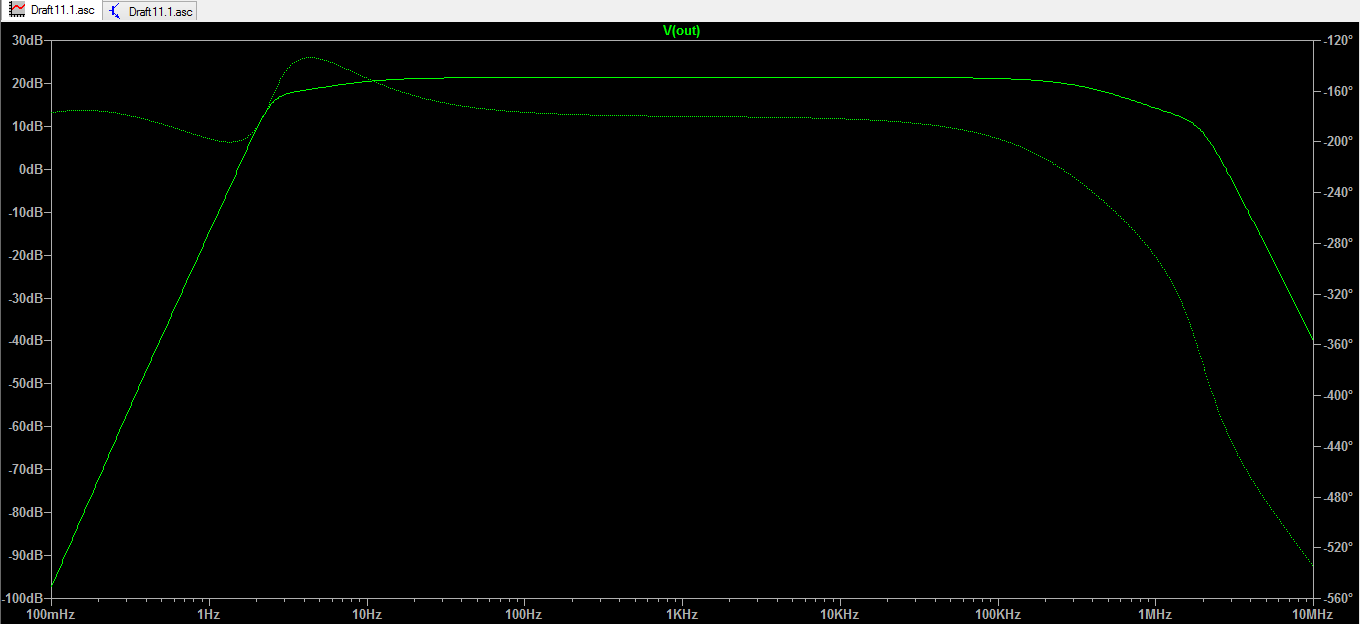The image size is (1360, 624).
Task: Click the -40dB left axis label
Action: pyautogui.click(x=25, y=342)
